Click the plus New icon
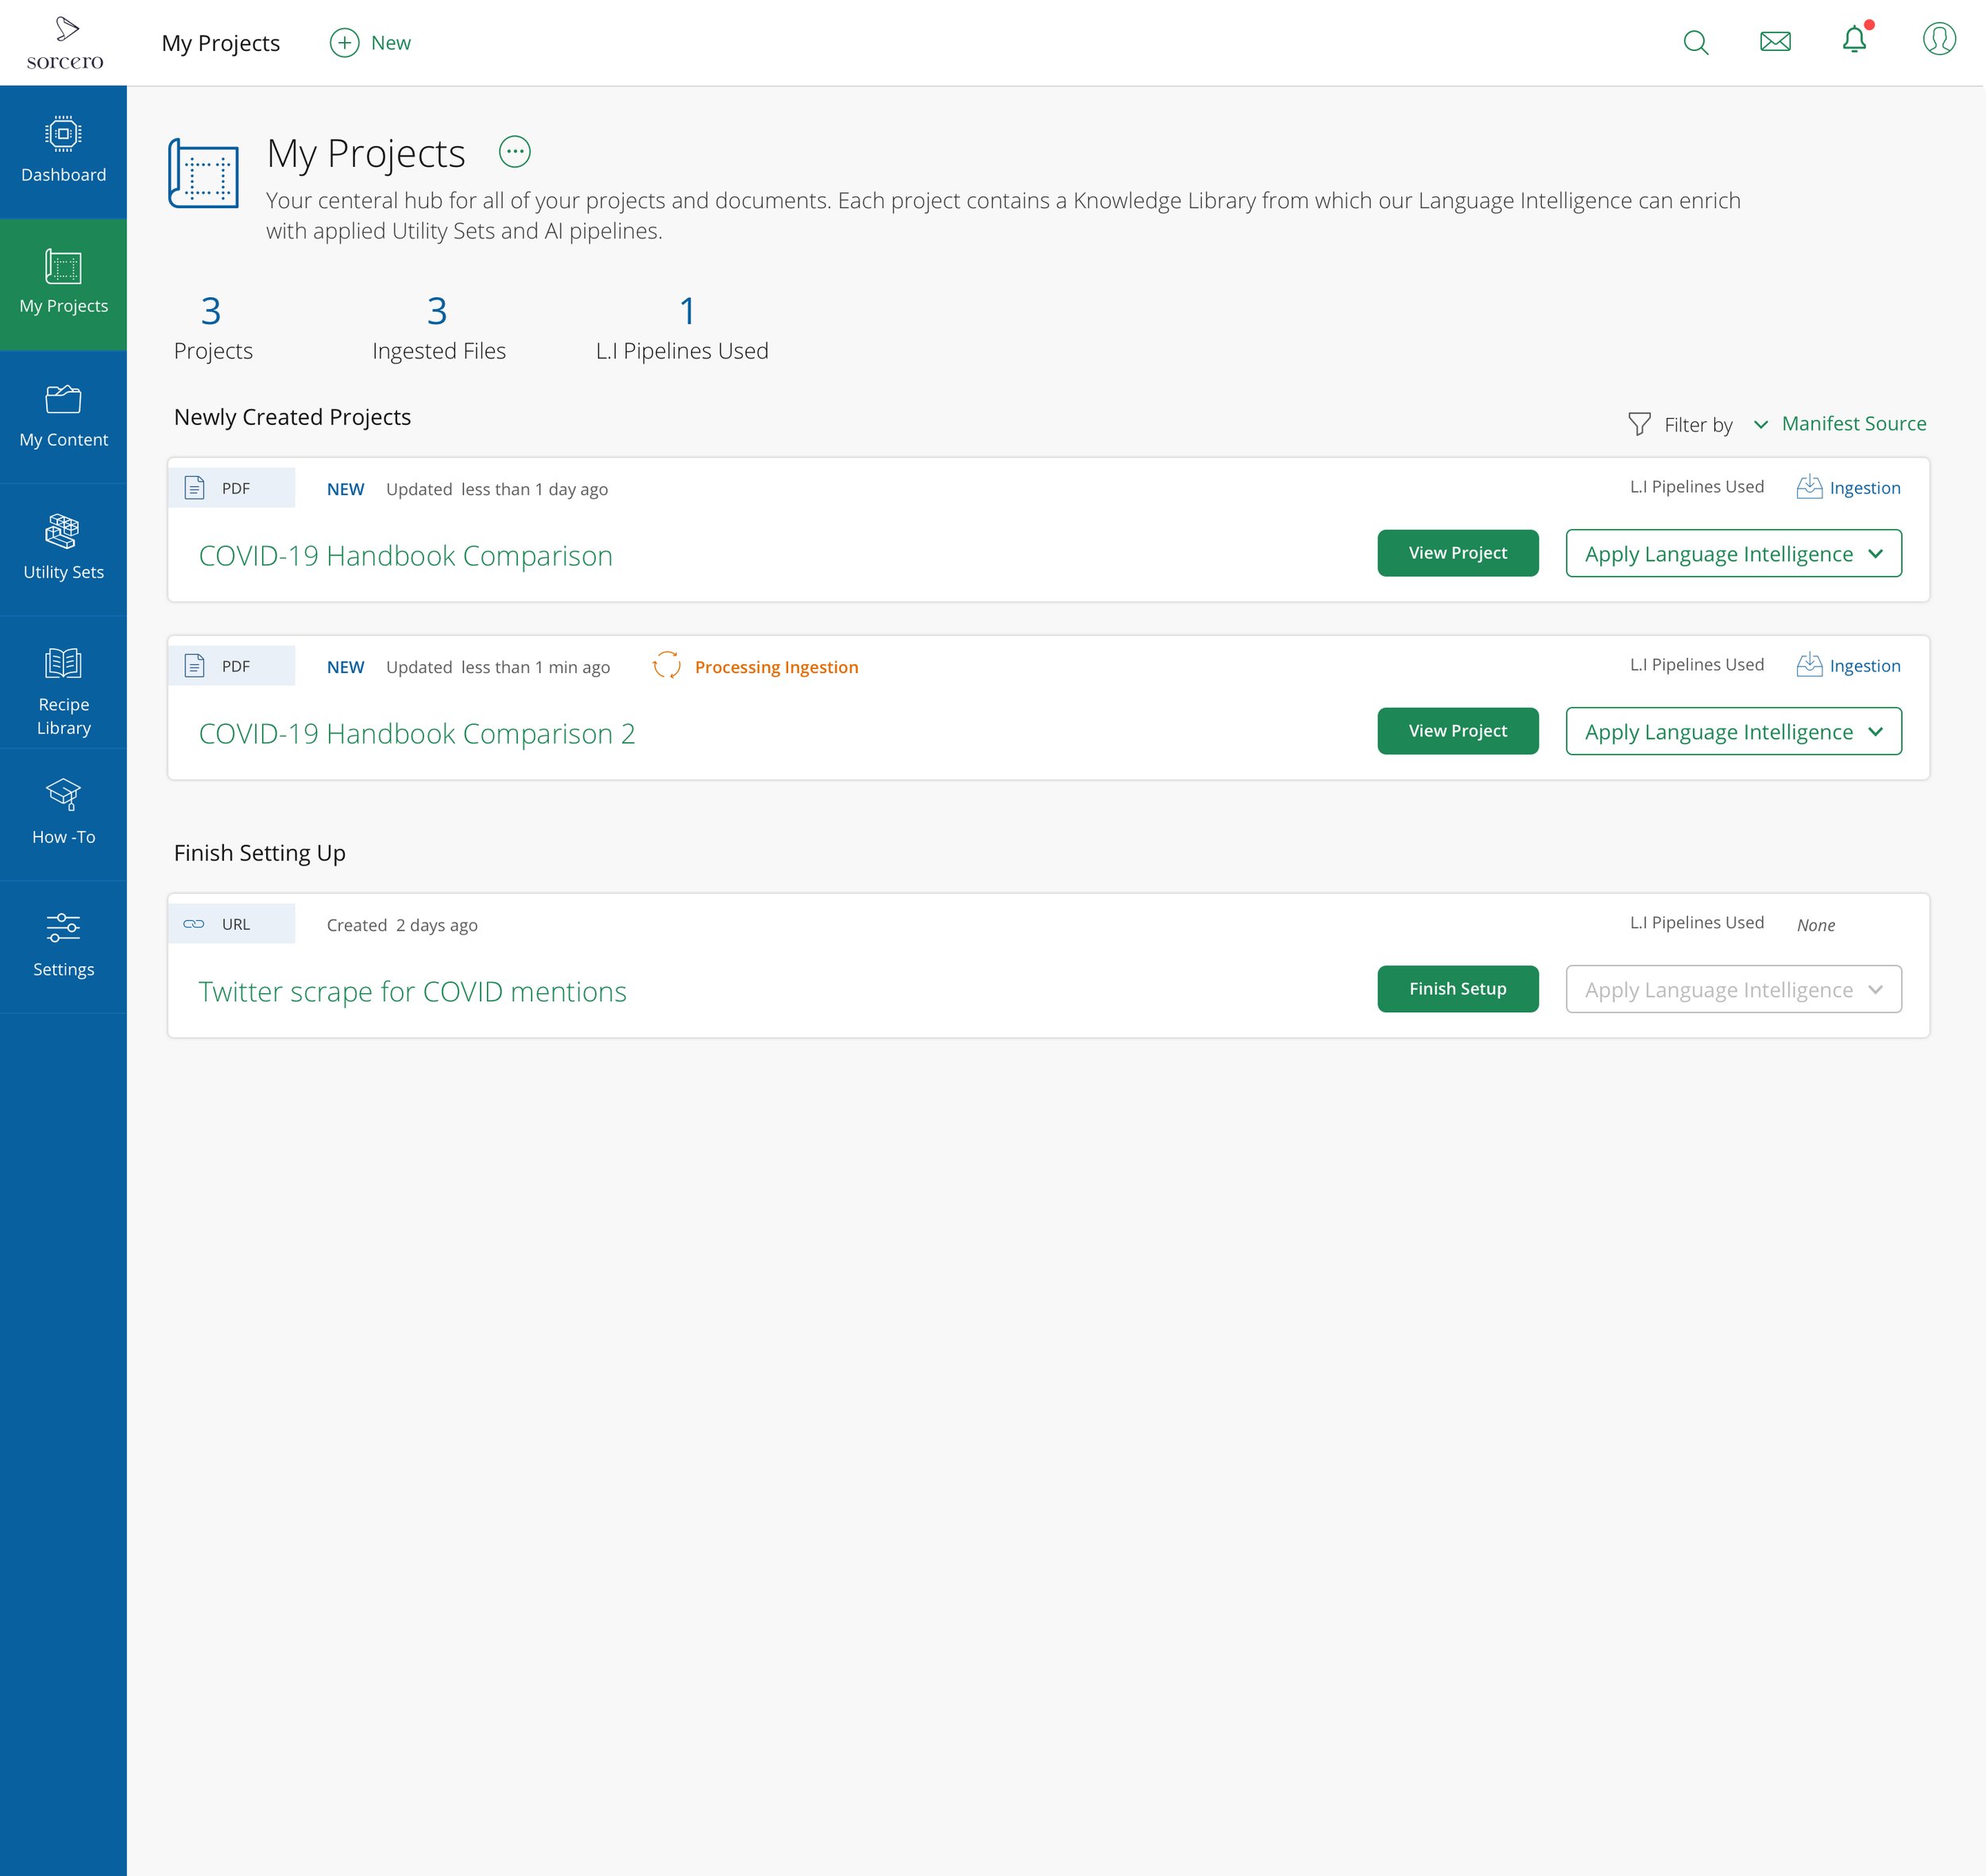1986x1876 pixels. 344,43
